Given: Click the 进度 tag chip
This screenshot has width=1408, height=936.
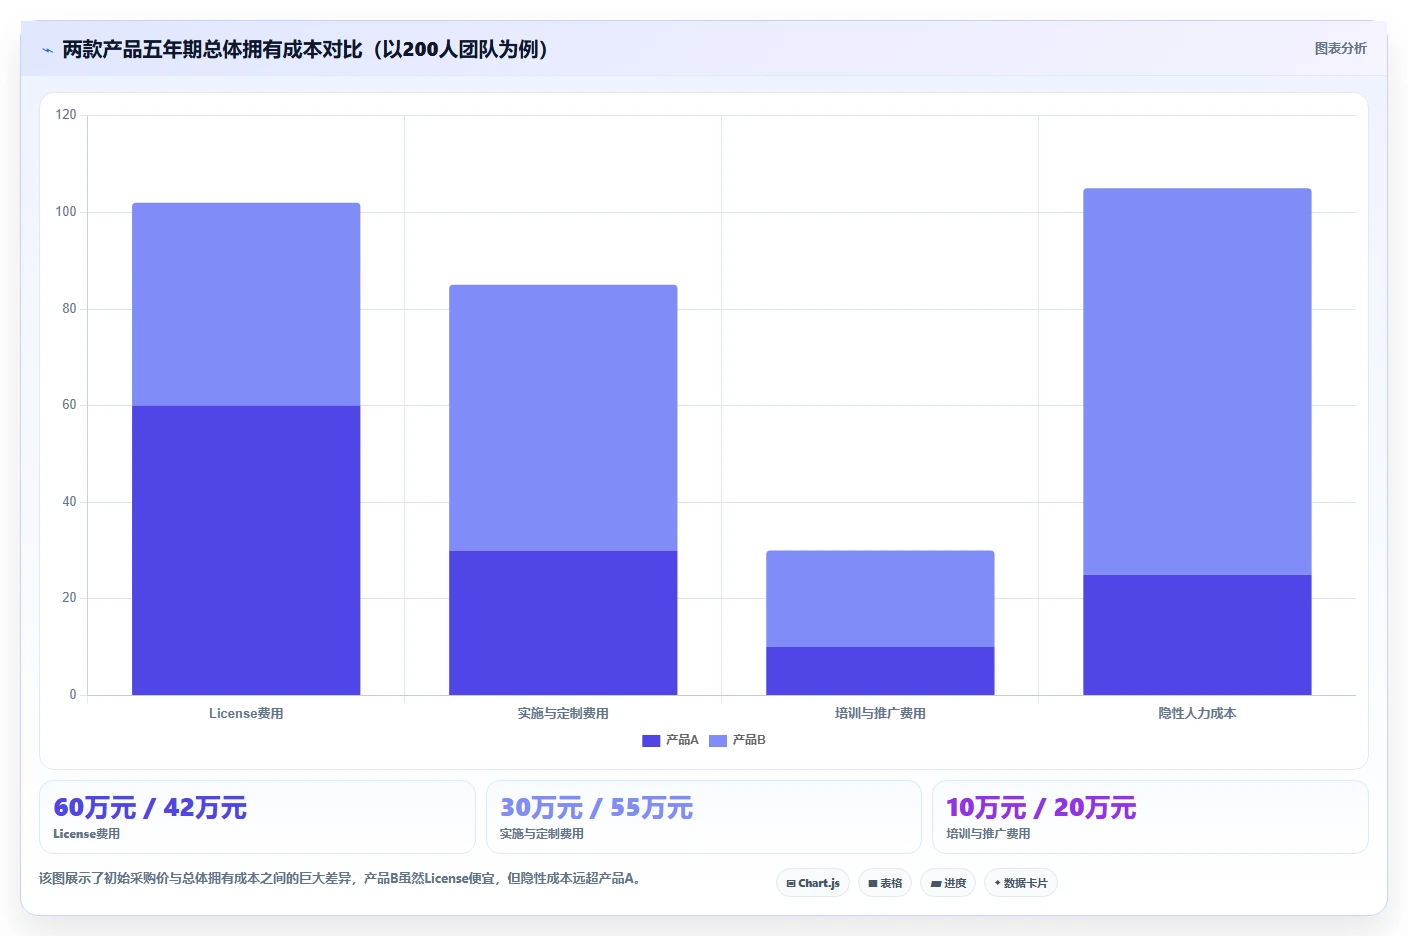Looking at the screenshot, I should 948,883.
